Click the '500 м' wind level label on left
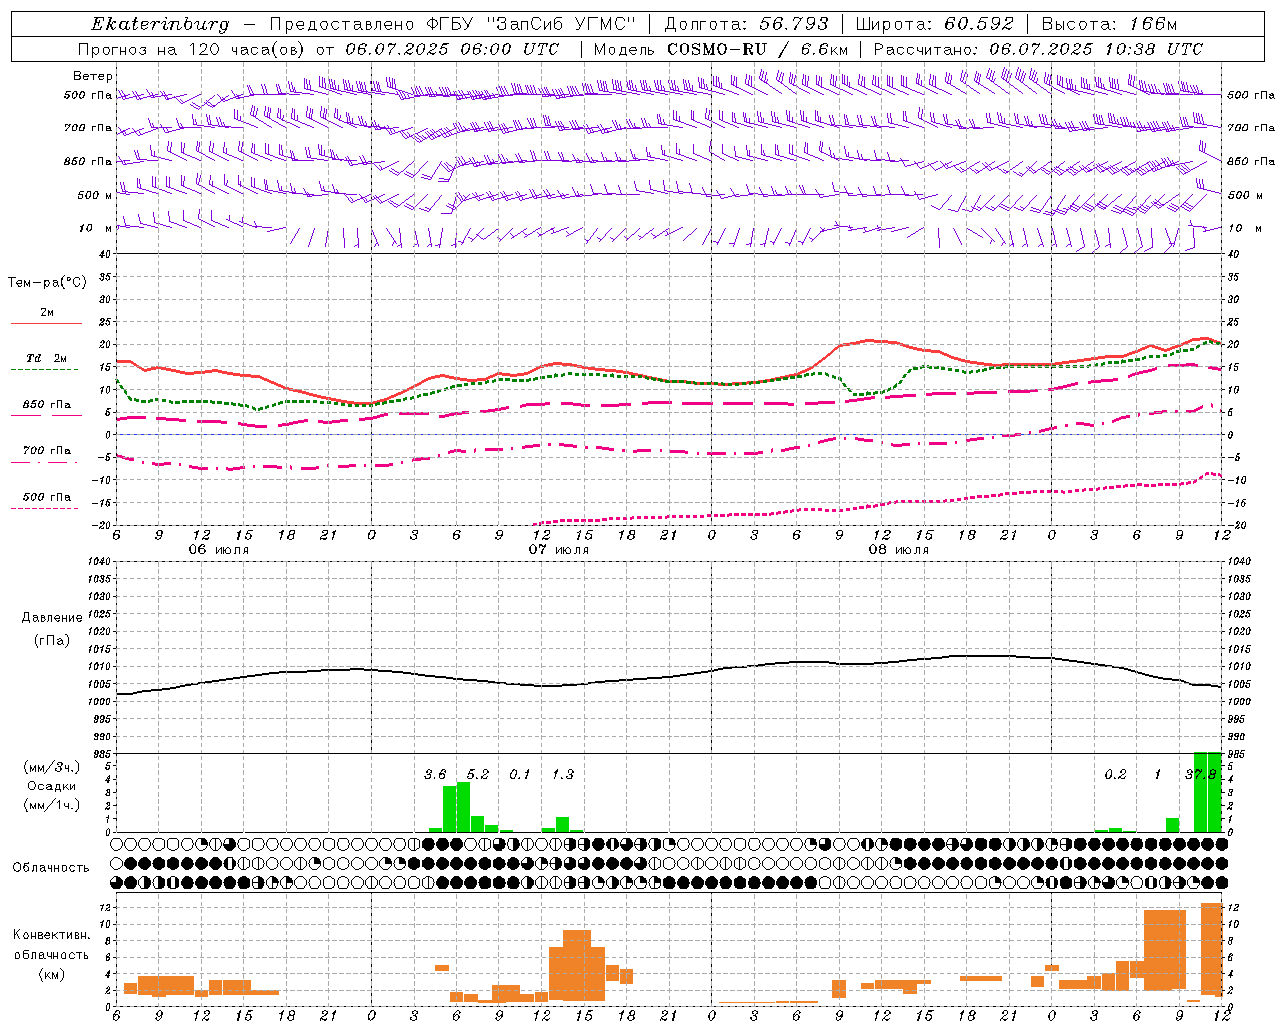This screenshot has width=1280, height=1024. click(x=95, y=195)
